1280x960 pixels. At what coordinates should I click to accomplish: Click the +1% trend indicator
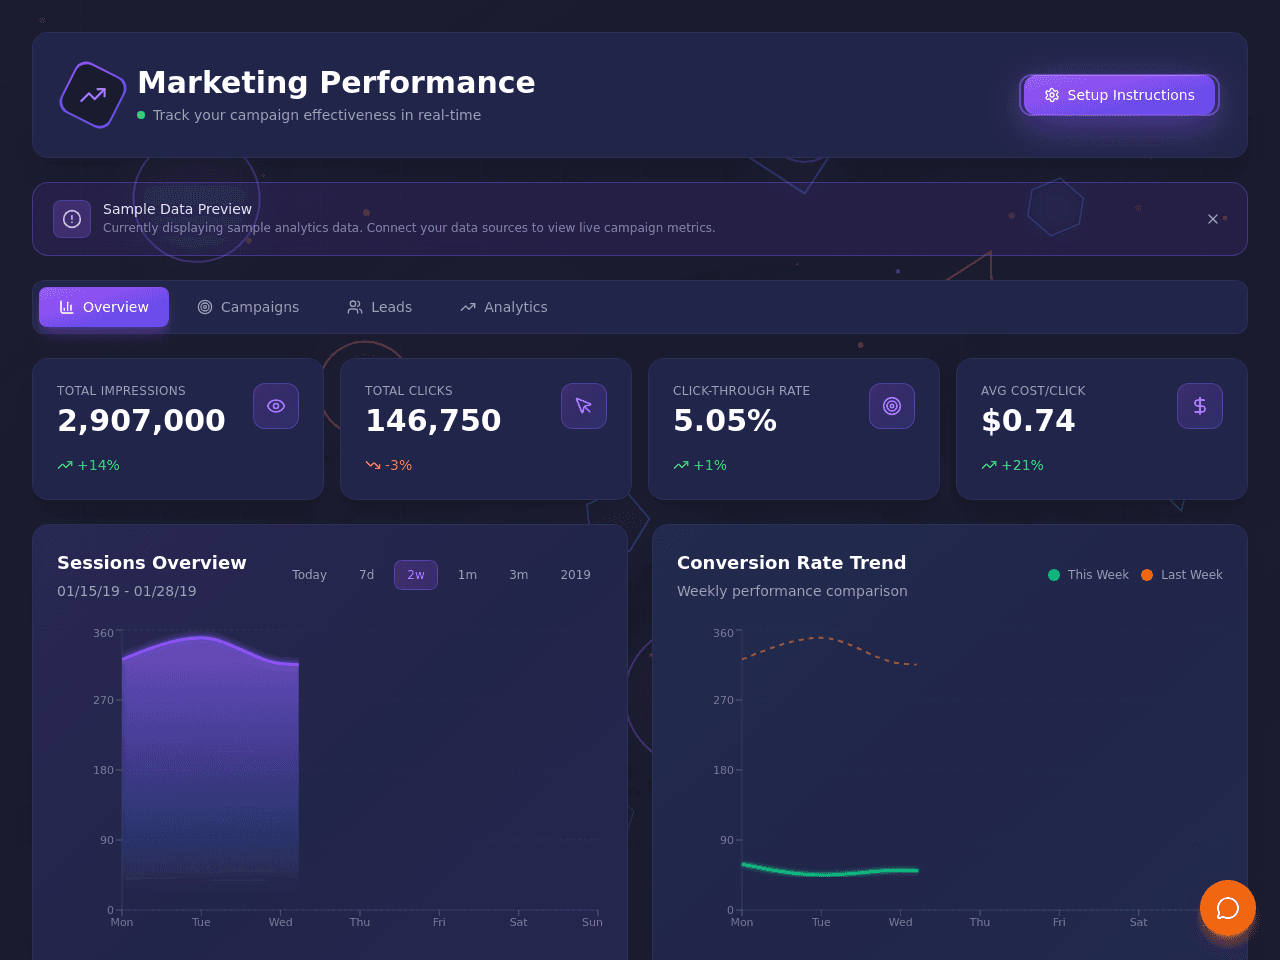(700, 465)
